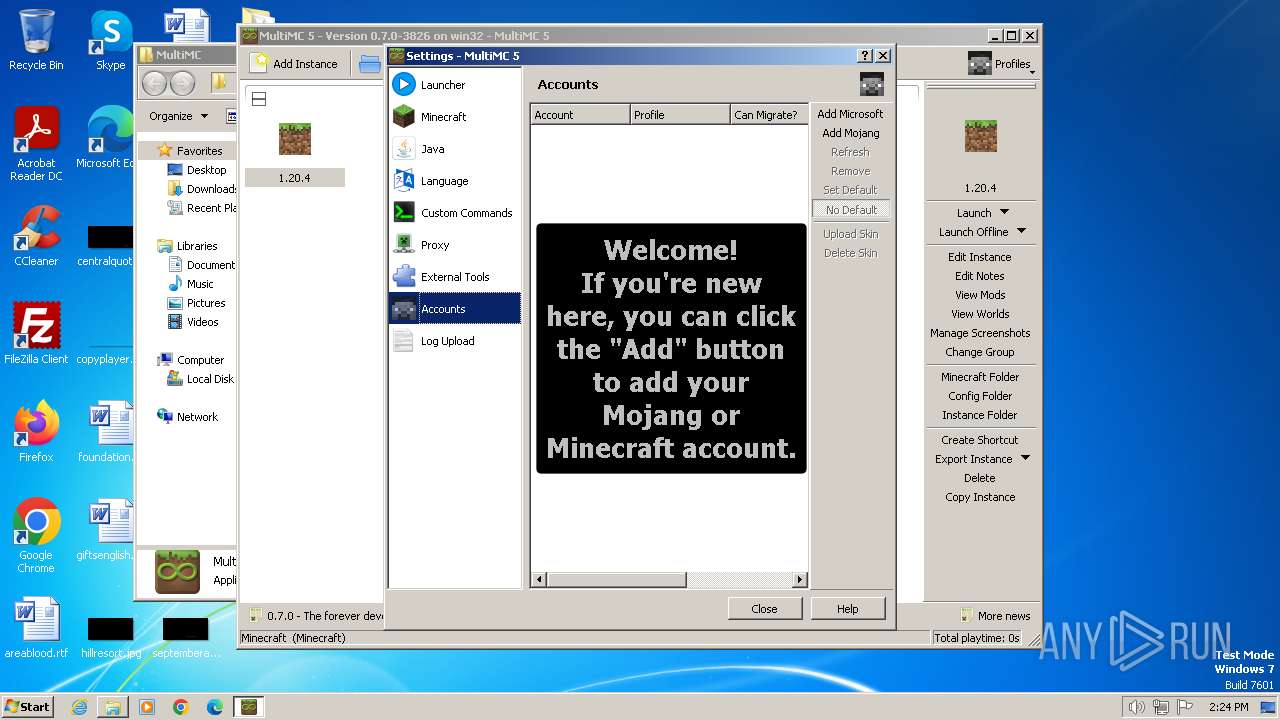Image resolution: width=1280 pixels, height=720 pixels.
Task: Click the Can Migrate? column header
Action: point(769,115)
